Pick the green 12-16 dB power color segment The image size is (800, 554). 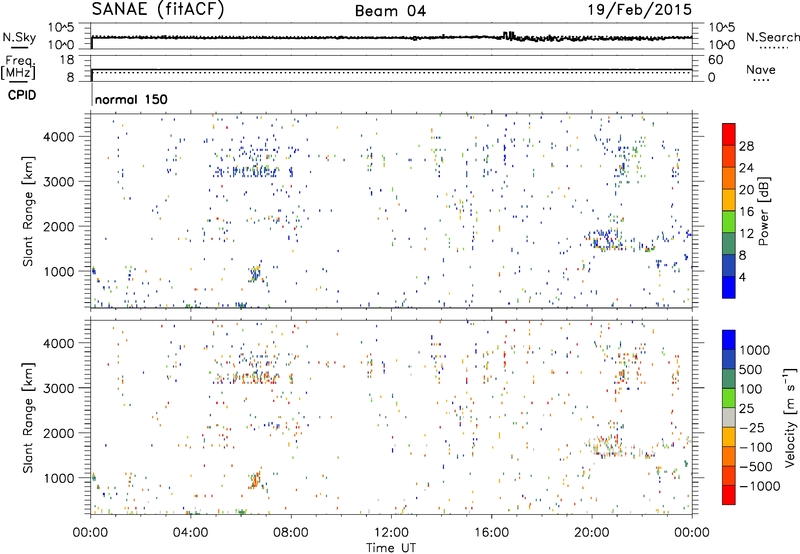pos(729,222)
